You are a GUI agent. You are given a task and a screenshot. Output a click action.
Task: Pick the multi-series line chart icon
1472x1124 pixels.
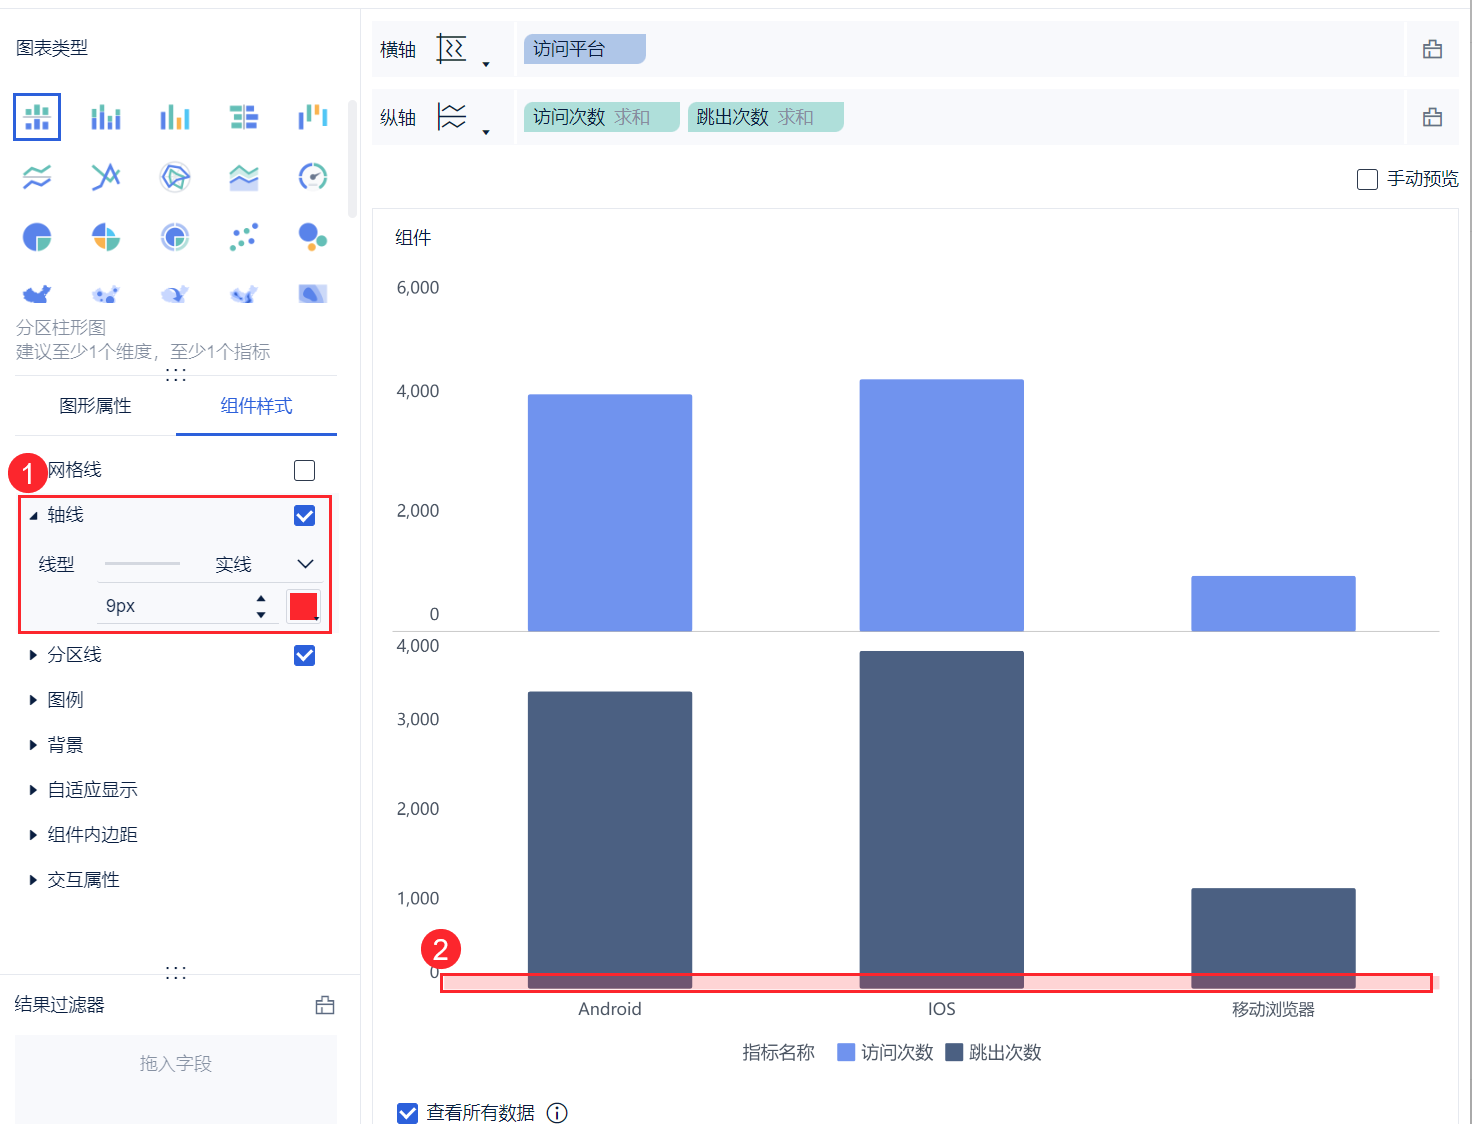106,177
